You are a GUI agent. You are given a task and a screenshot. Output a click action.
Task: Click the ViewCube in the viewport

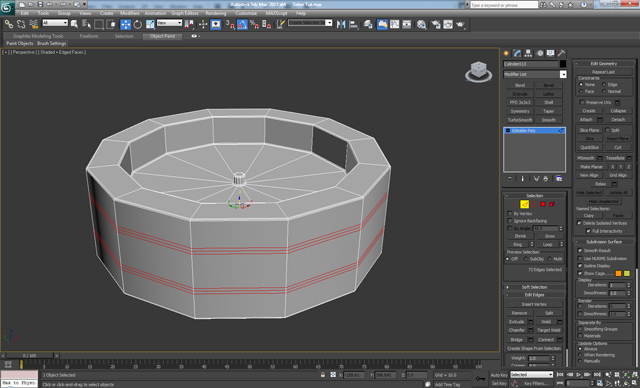pyautogui.click(x=478, y=71)
